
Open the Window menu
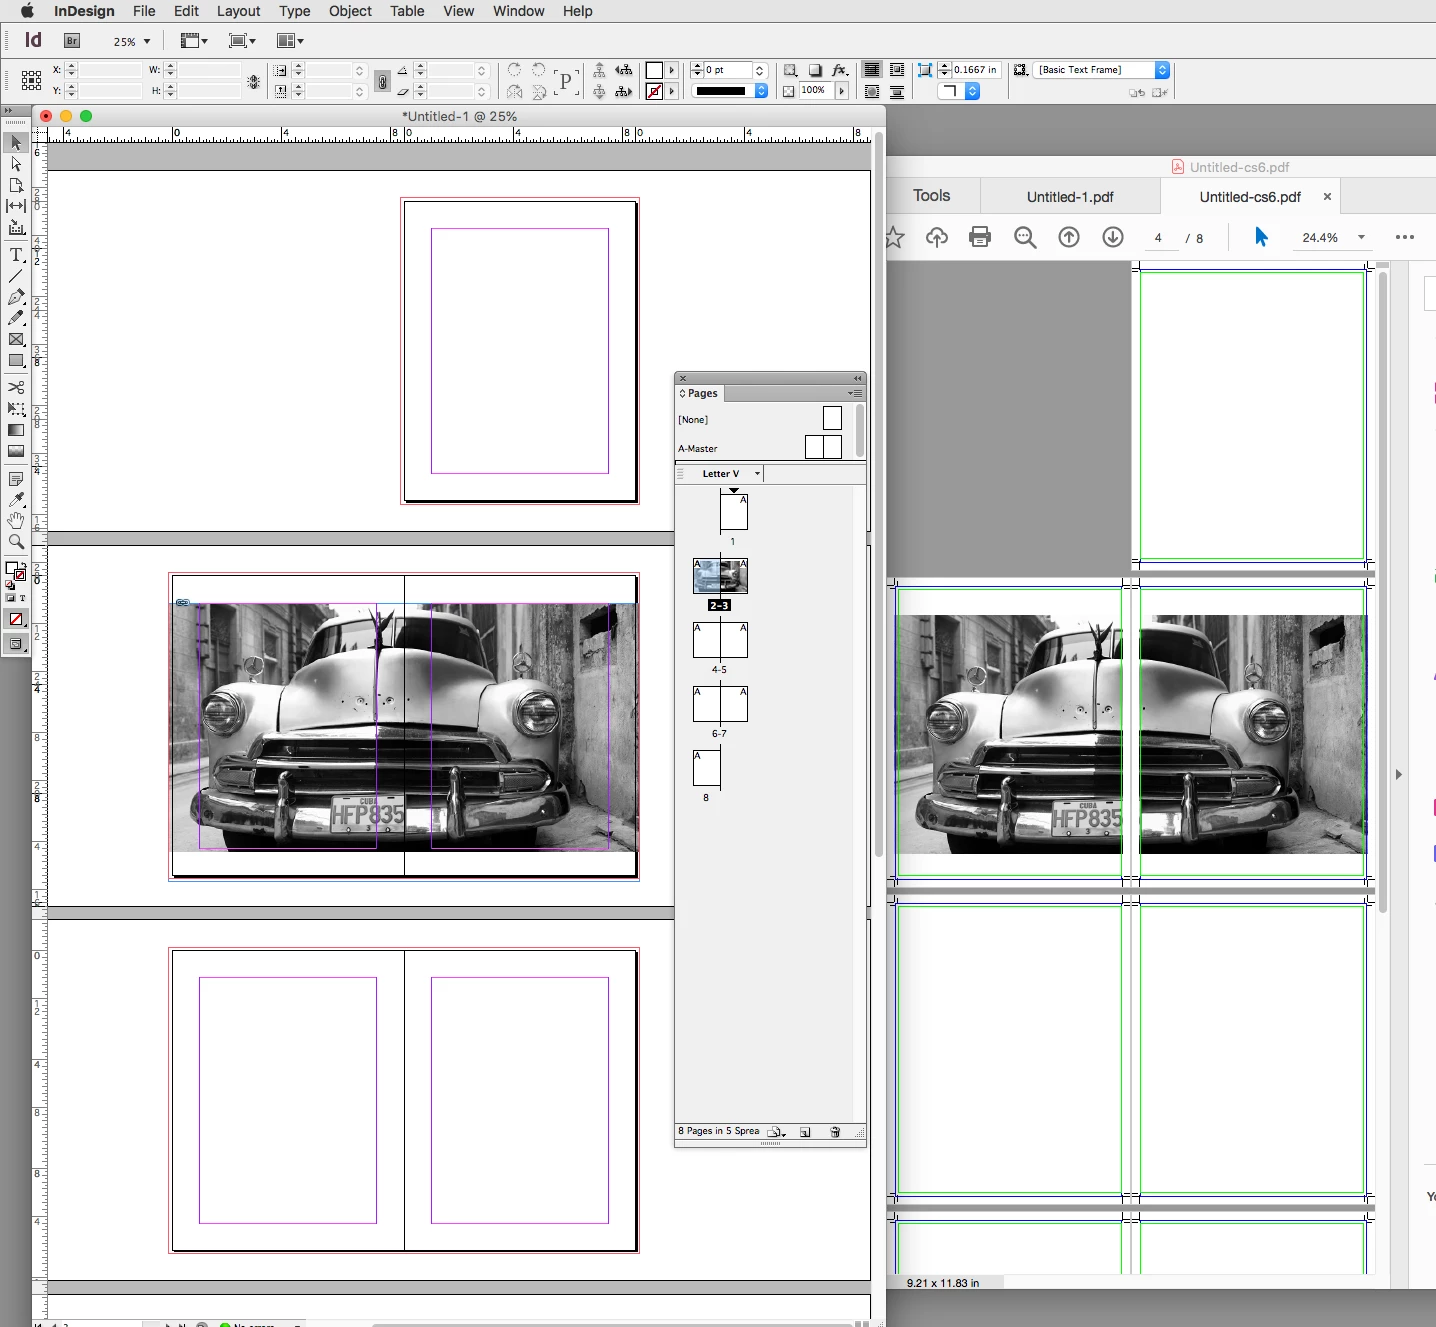518,11
